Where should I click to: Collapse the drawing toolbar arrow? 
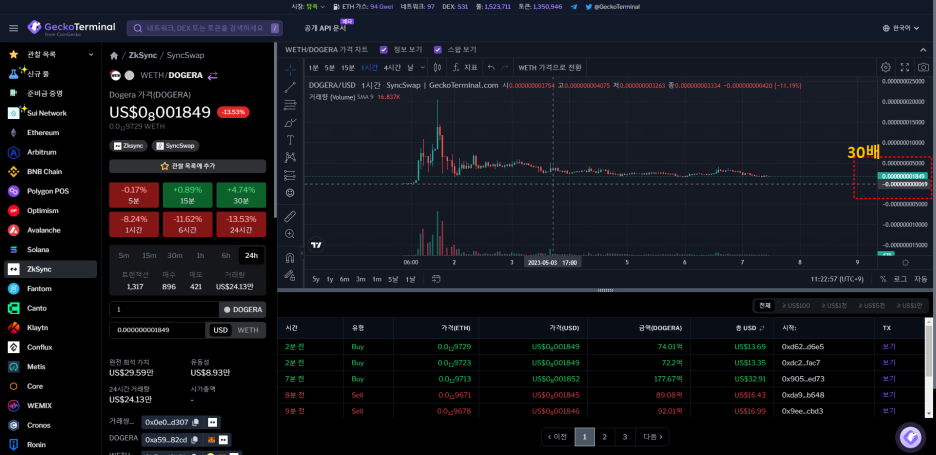(x=301, y=253)
